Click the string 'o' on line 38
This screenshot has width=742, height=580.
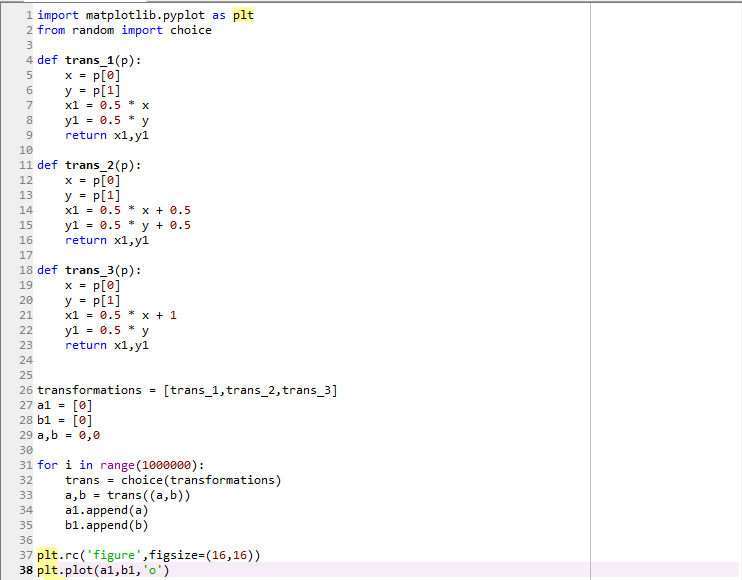(152, 570)
